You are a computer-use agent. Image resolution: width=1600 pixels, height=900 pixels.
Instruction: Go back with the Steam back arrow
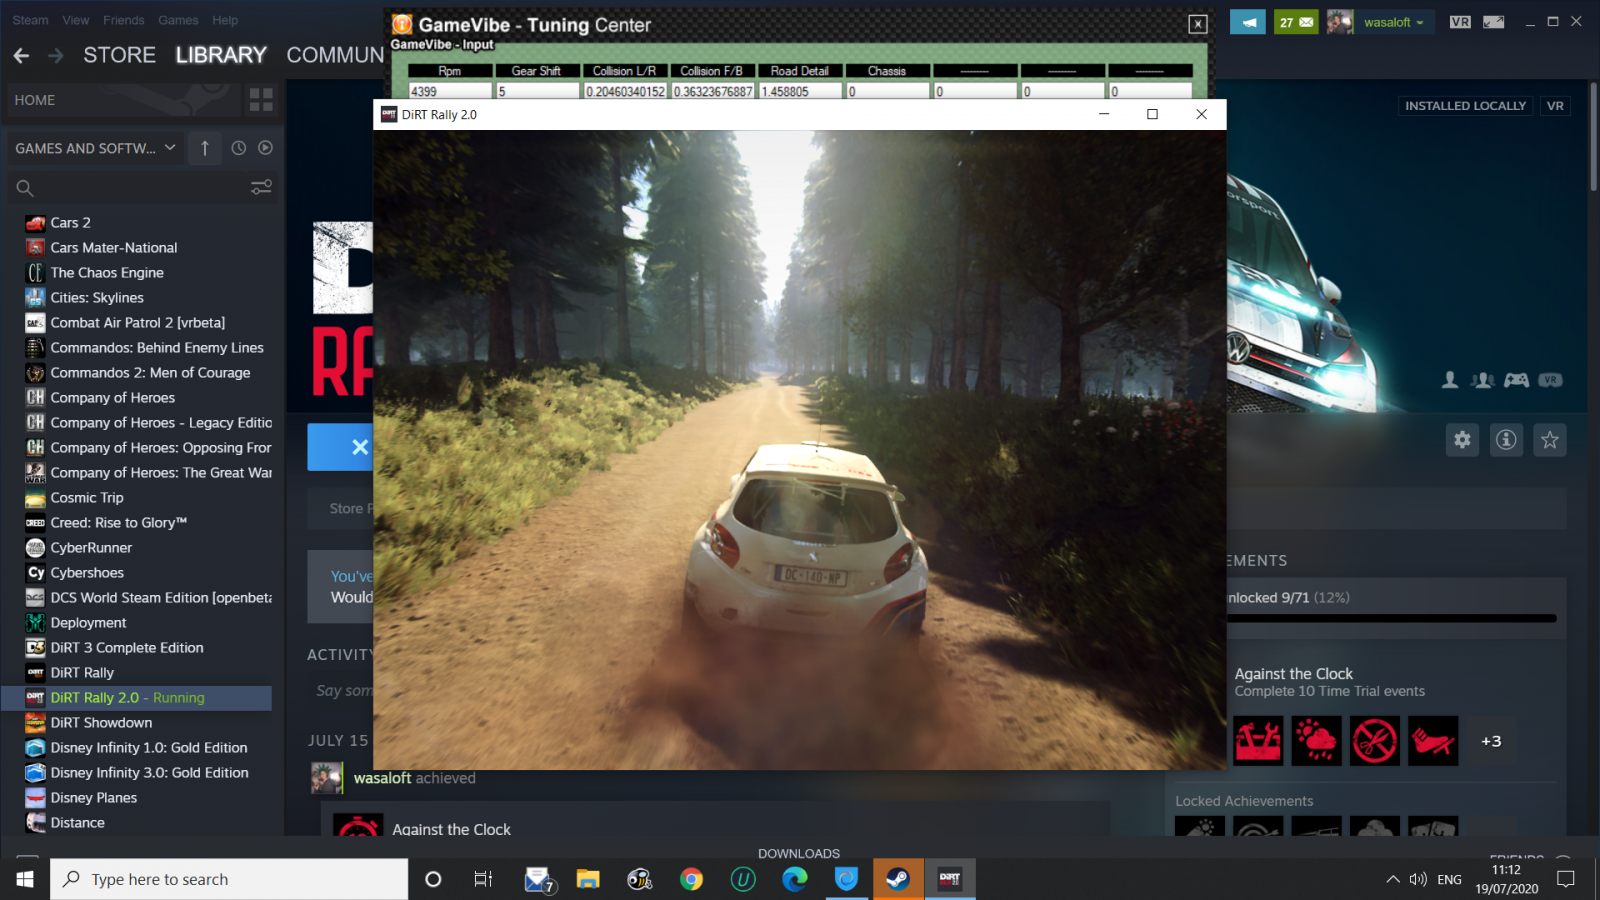click(21, 56)
